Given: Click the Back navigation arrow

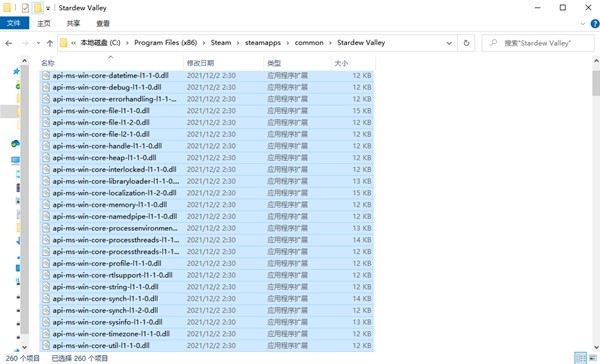Looking at the screenshot, I should click(x=8, y=43).
